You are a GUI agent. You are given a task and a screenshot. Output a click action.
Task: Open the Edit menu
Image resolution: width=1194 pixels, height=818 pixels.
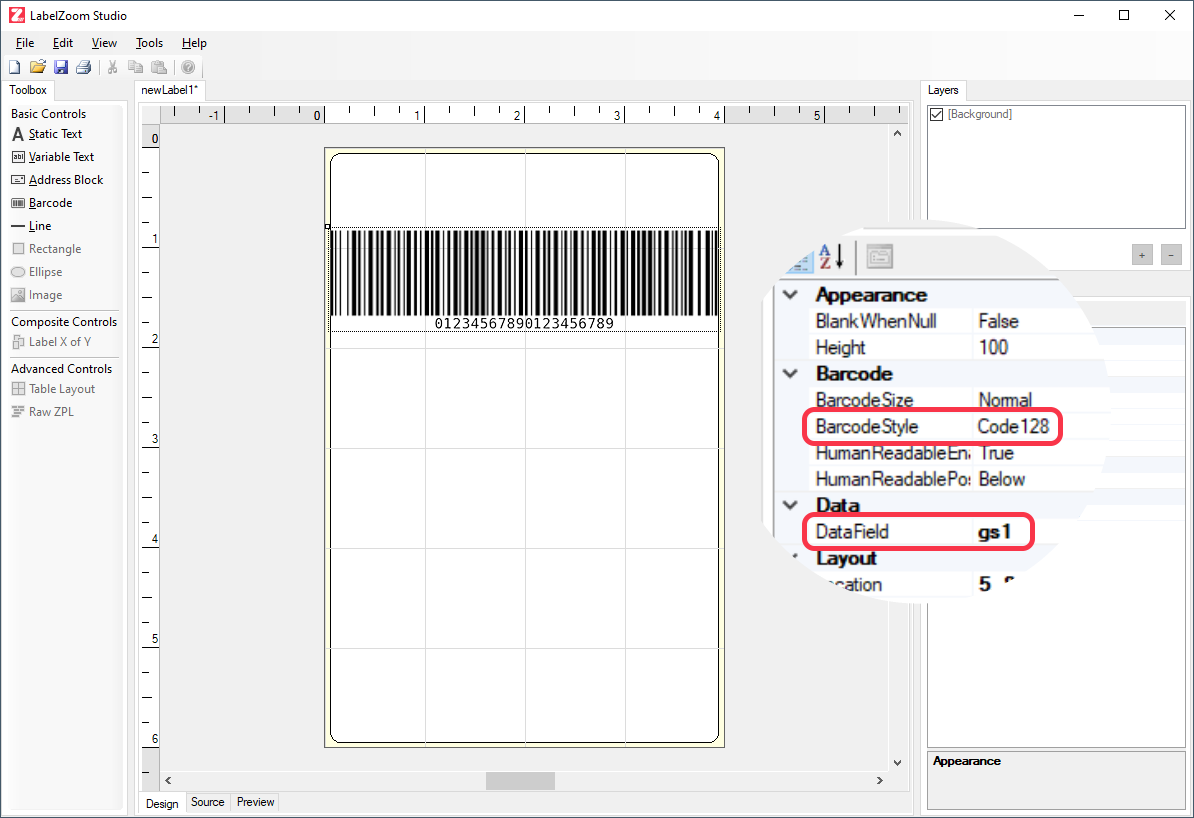tap(62, 43)
